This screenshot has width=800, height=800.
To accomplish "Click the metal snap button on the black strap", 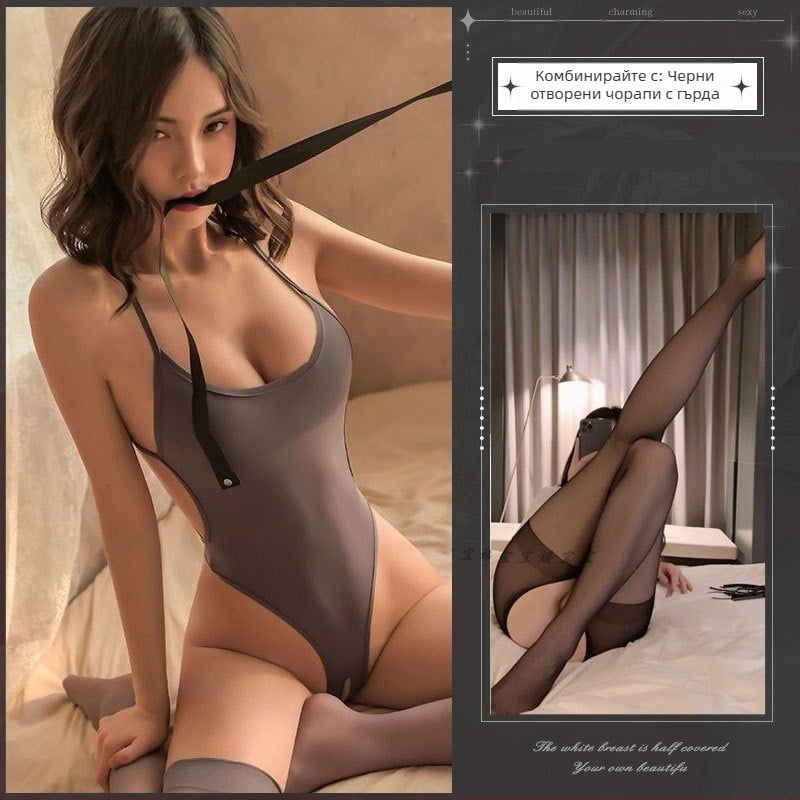I will click(230, 484).
